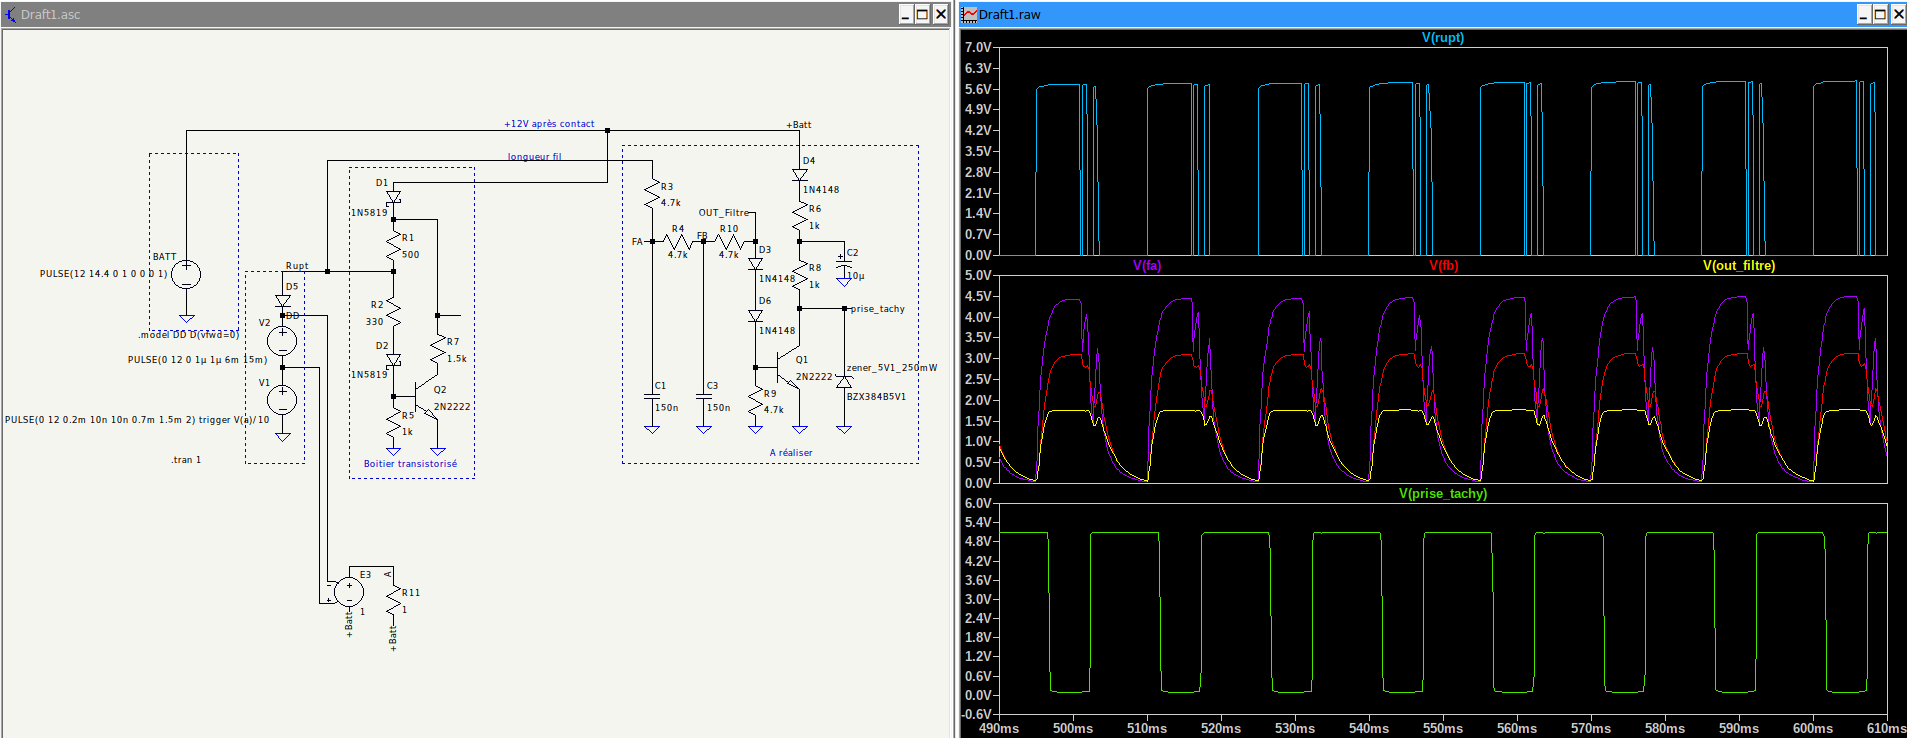Click the green V(prise_tachy) trace label
This screenshot has height=738, width=1907.
tap(1442, 494)
